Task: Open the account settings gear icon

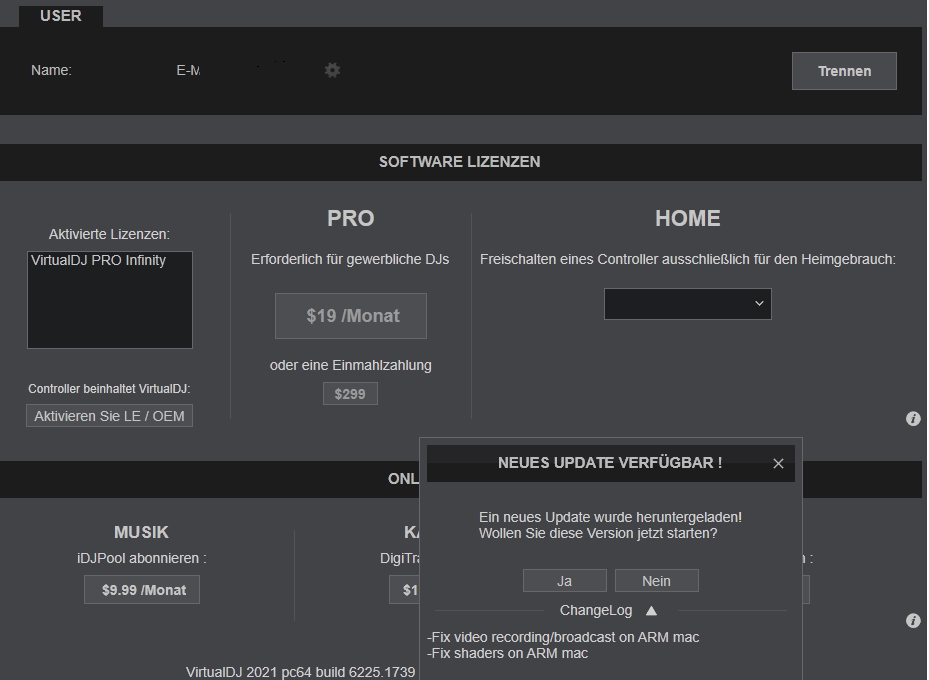Action: tap(332, 70)
